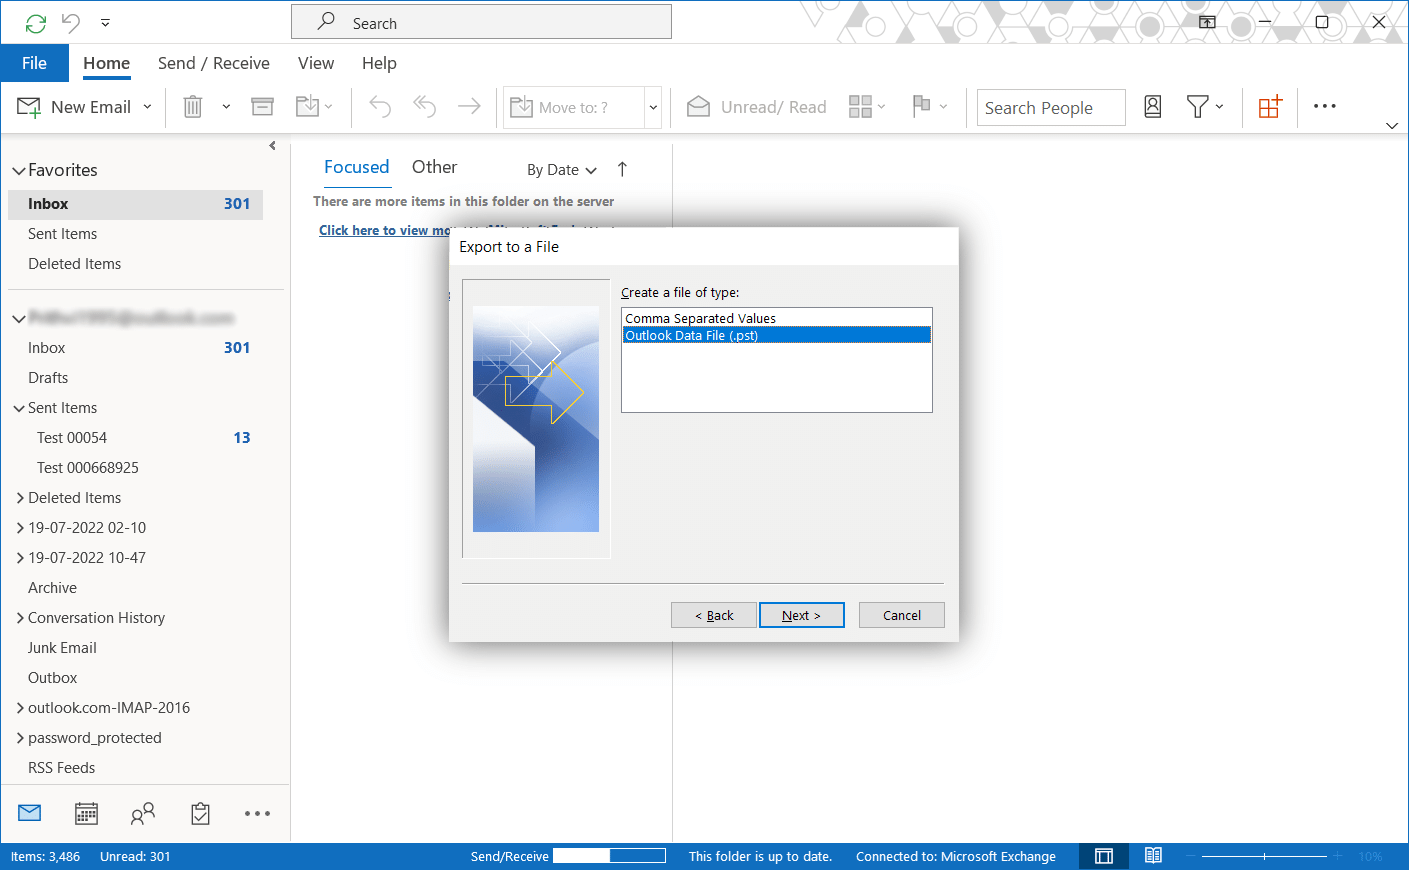Screen dimensions: 1409x870
Task: Expand the 19-07-2022 02-10 folder
Action: 20,528
